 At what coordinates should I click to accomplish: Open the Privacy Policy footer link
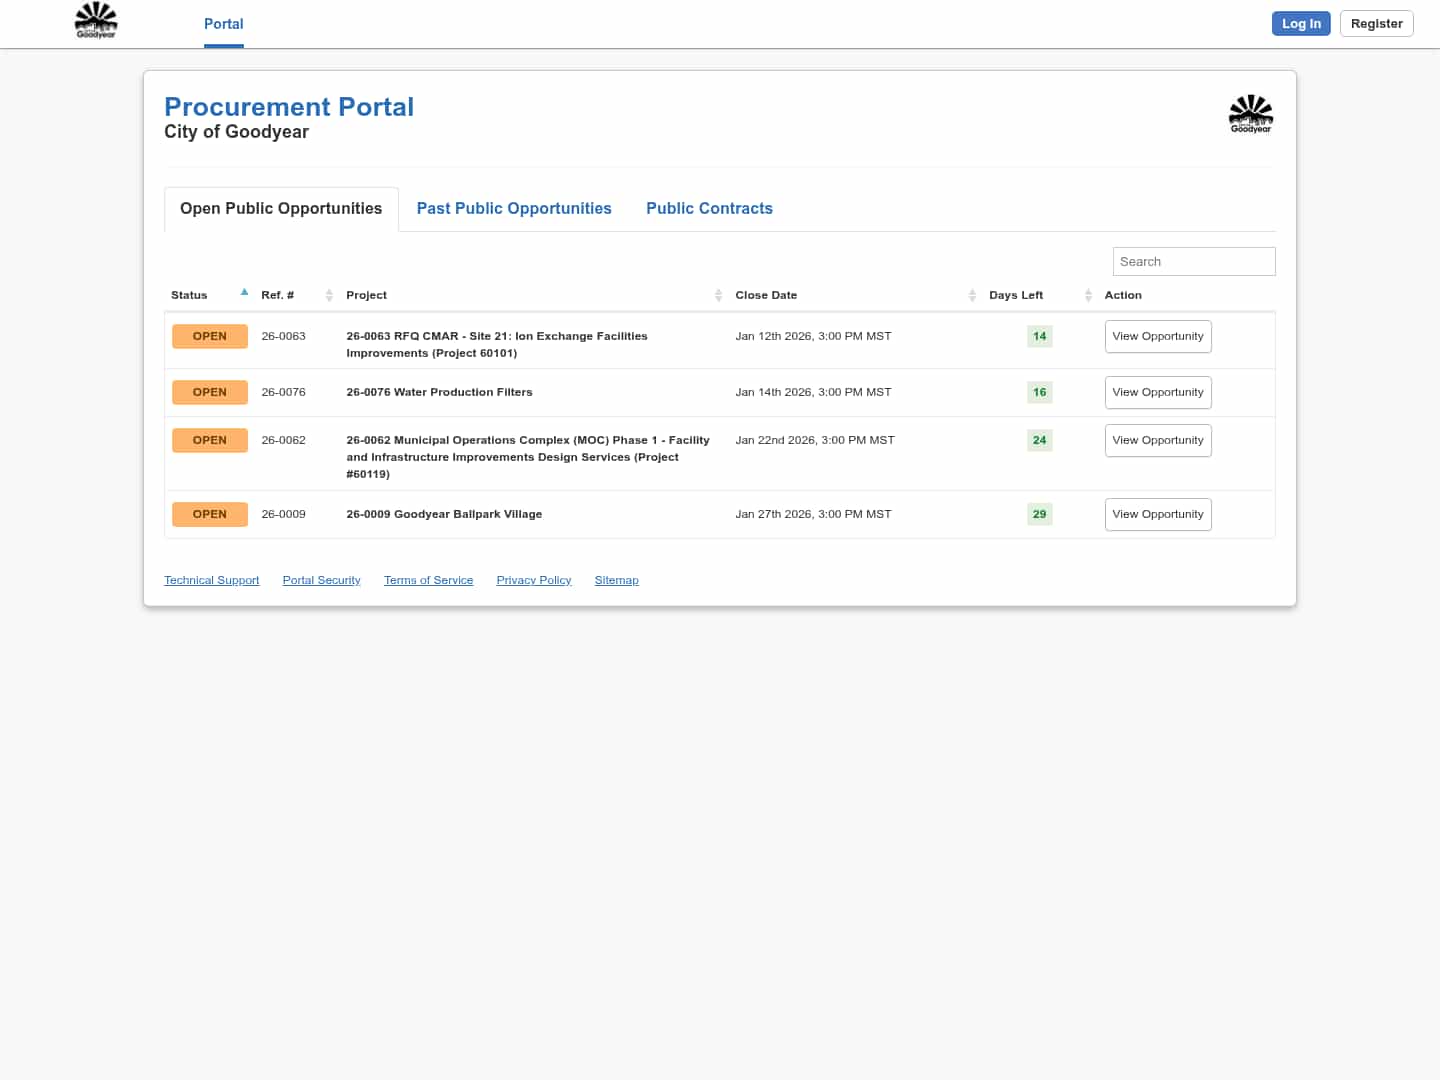click(x=533, y=580)
